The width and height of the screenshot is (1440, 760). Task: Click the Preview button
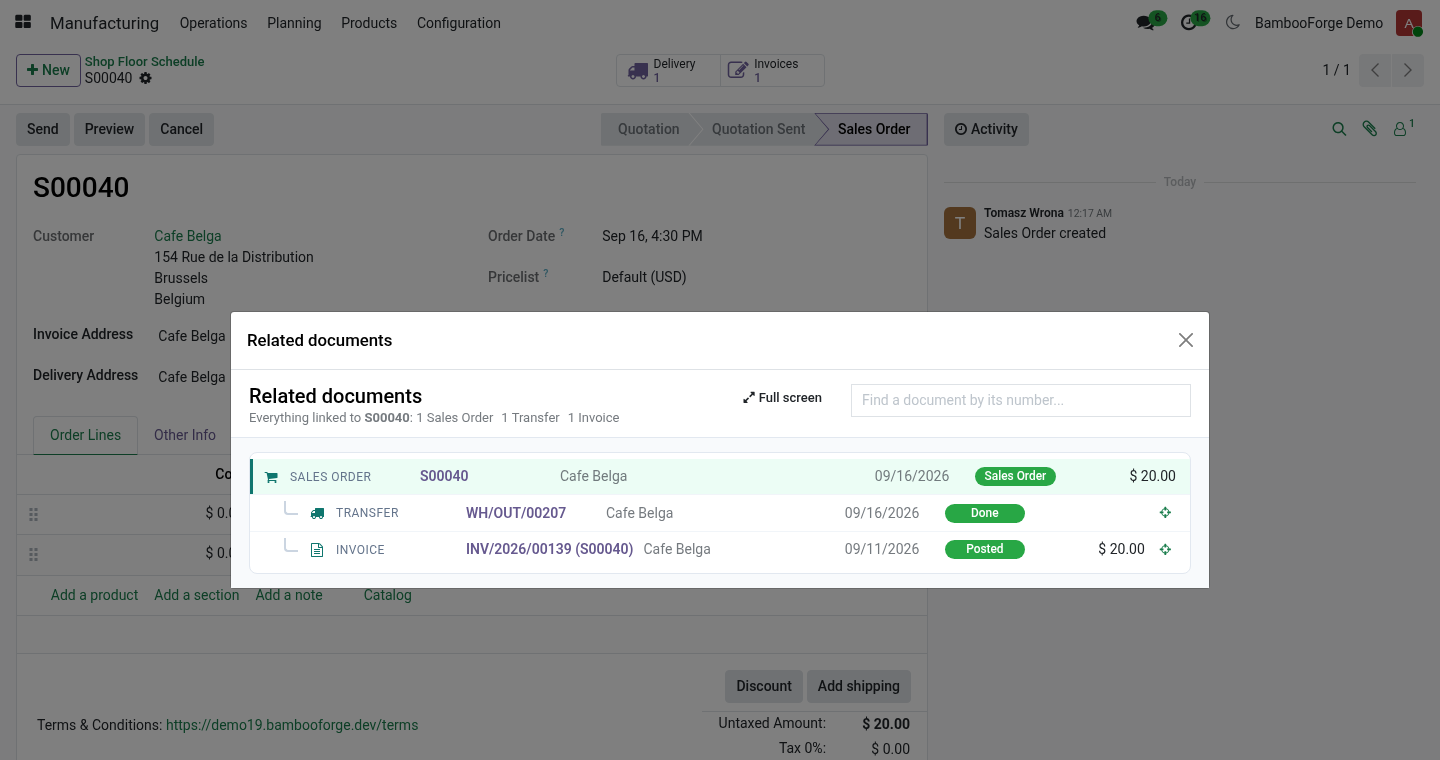pyautogui.click(x=109, y=129)
